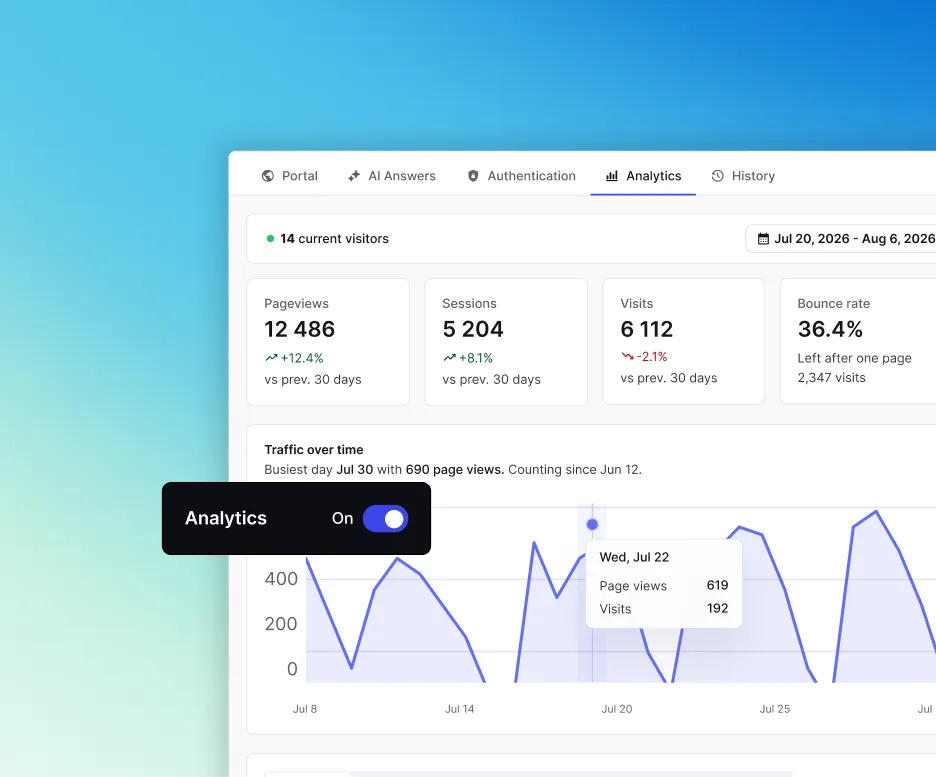Click the +8.1% change value
This screenshot has height=777, width=936.
click(x=476, y=358)
